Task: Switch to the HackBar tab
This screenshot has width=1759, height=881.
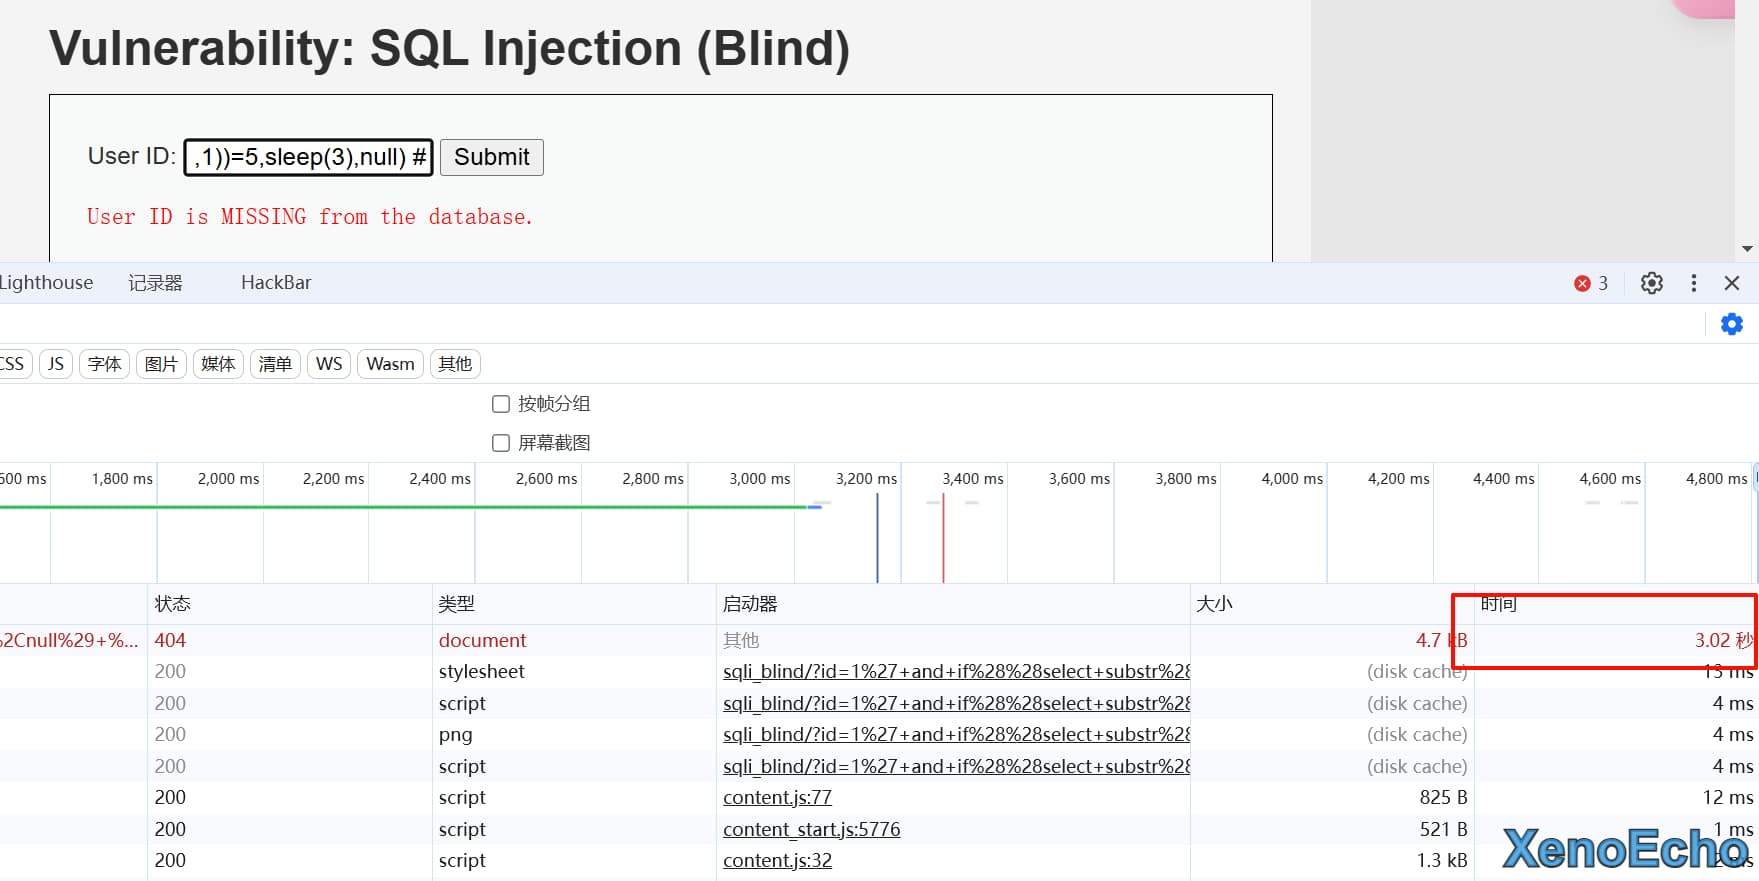Action: pos(276,283)
